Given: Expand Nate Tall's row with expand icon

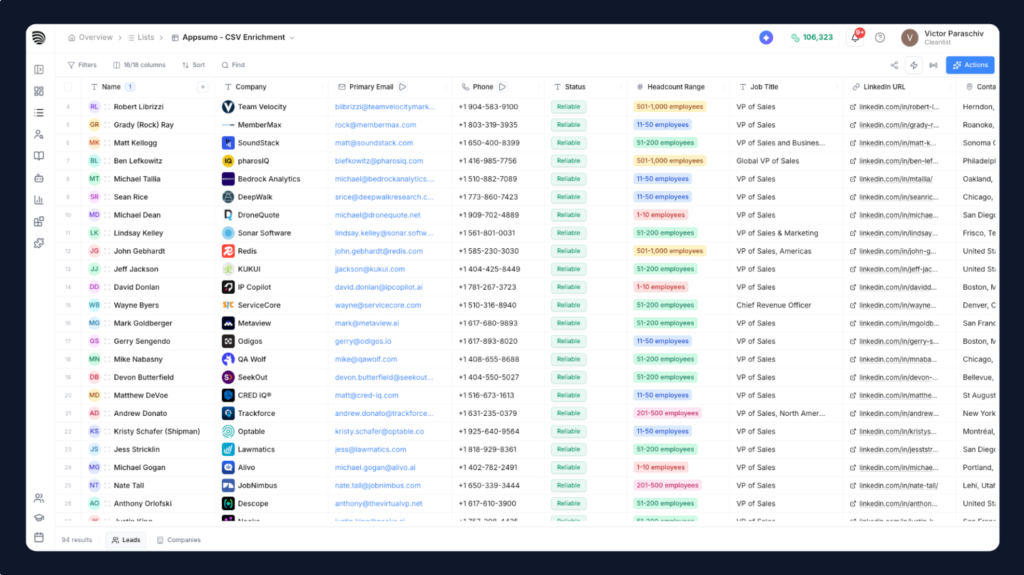Looking at the screenshot, I should [107, 485].
